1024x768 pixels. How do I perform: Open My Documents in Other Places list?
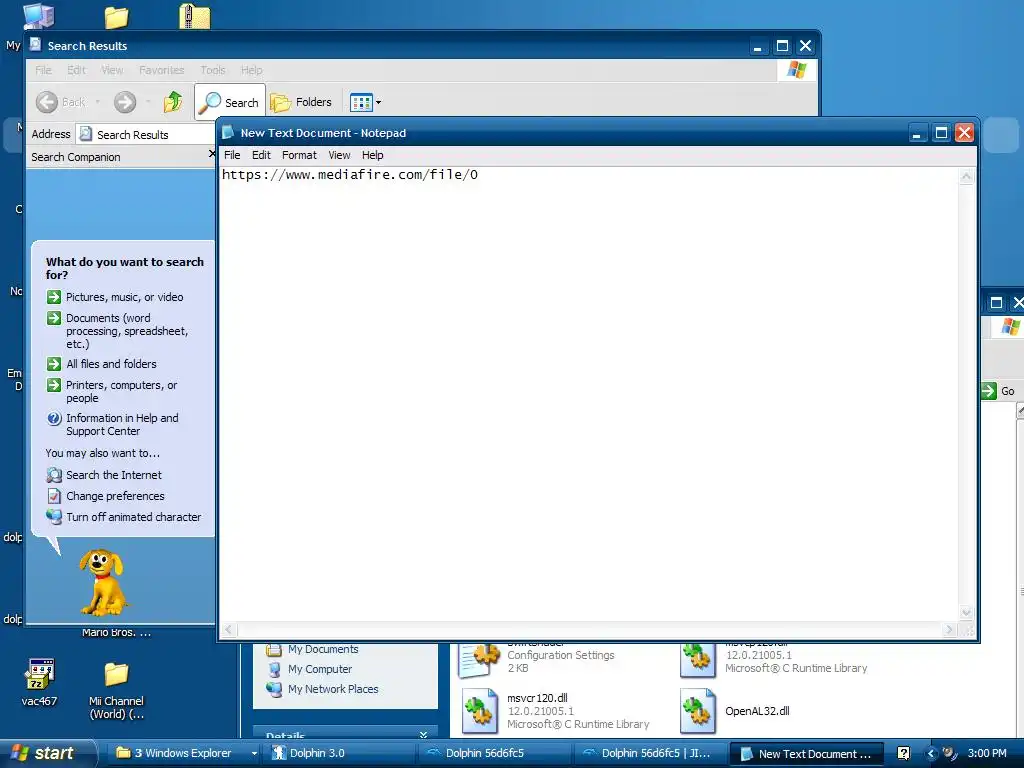point(323,649)
